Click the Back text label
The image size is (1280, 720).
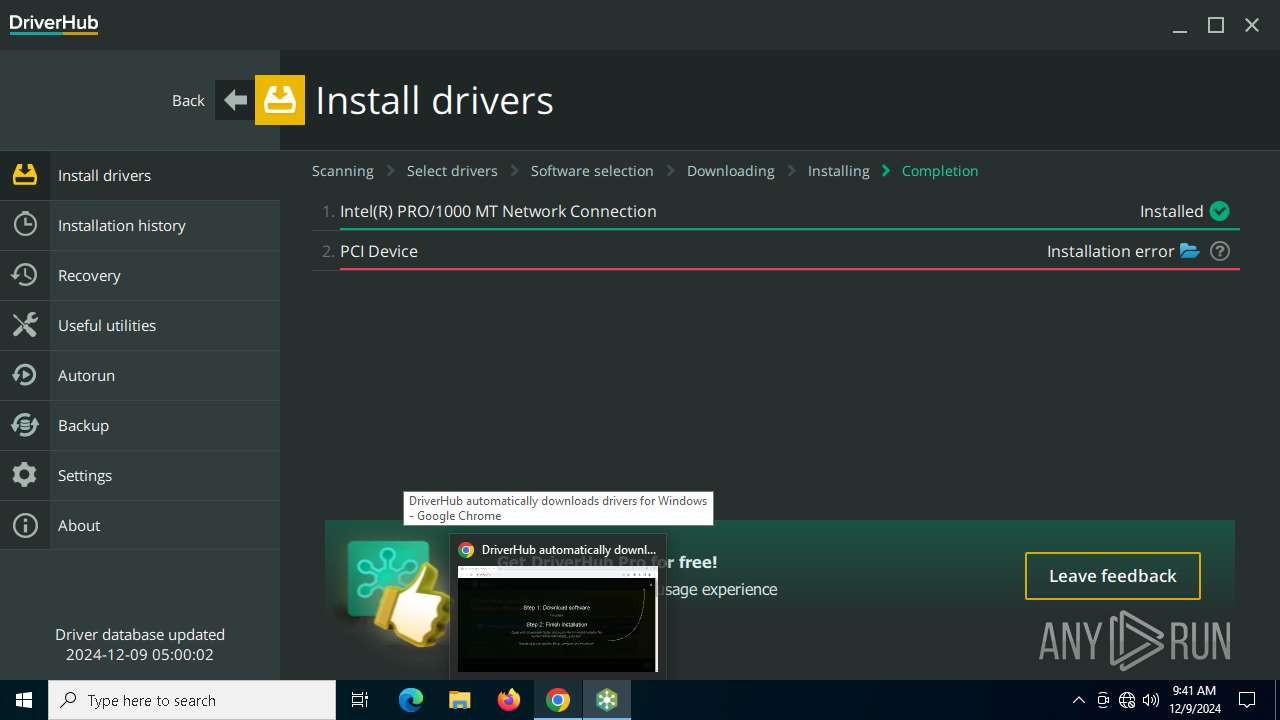[x=188, y=100]
